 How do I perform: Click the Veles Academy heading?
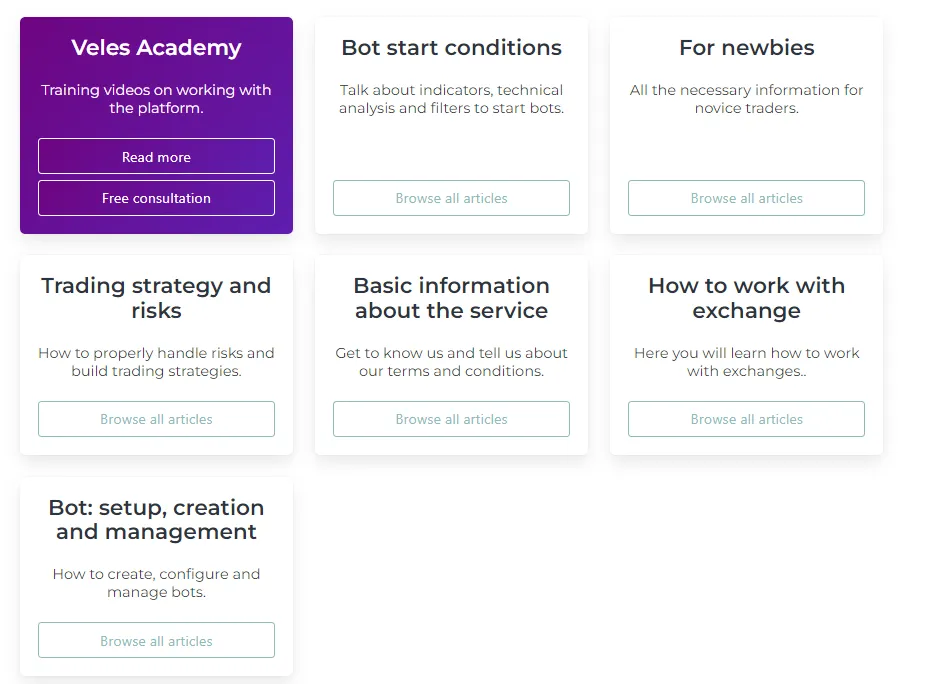(156, 48)
